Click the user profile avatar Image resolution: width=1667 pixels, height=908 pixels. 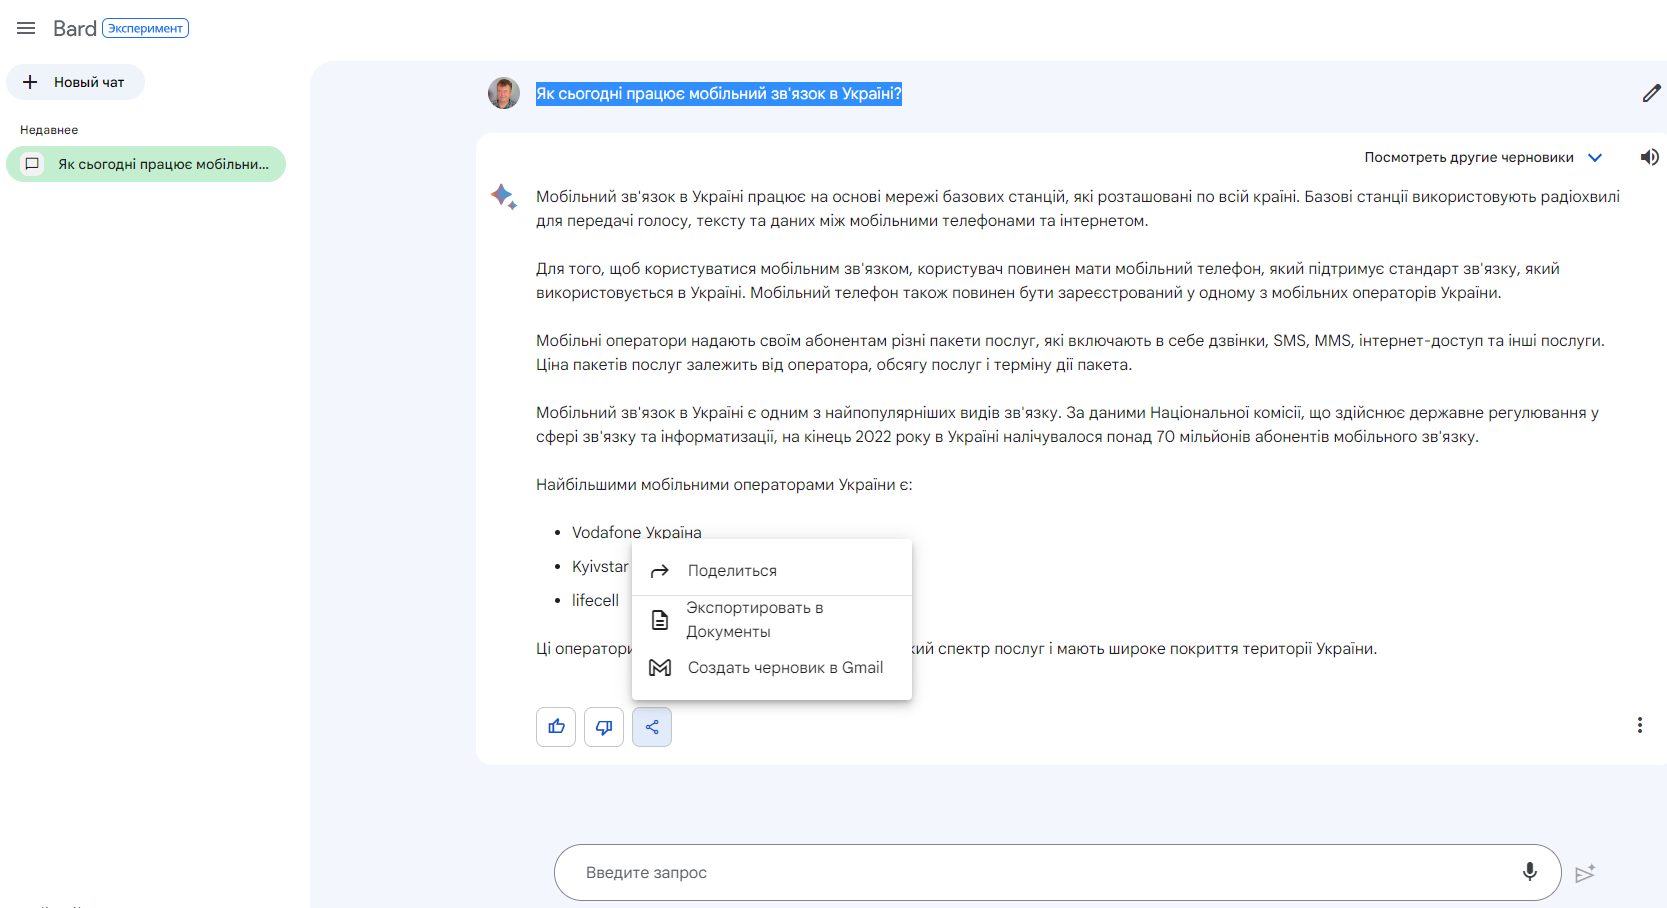click(504, 93)
